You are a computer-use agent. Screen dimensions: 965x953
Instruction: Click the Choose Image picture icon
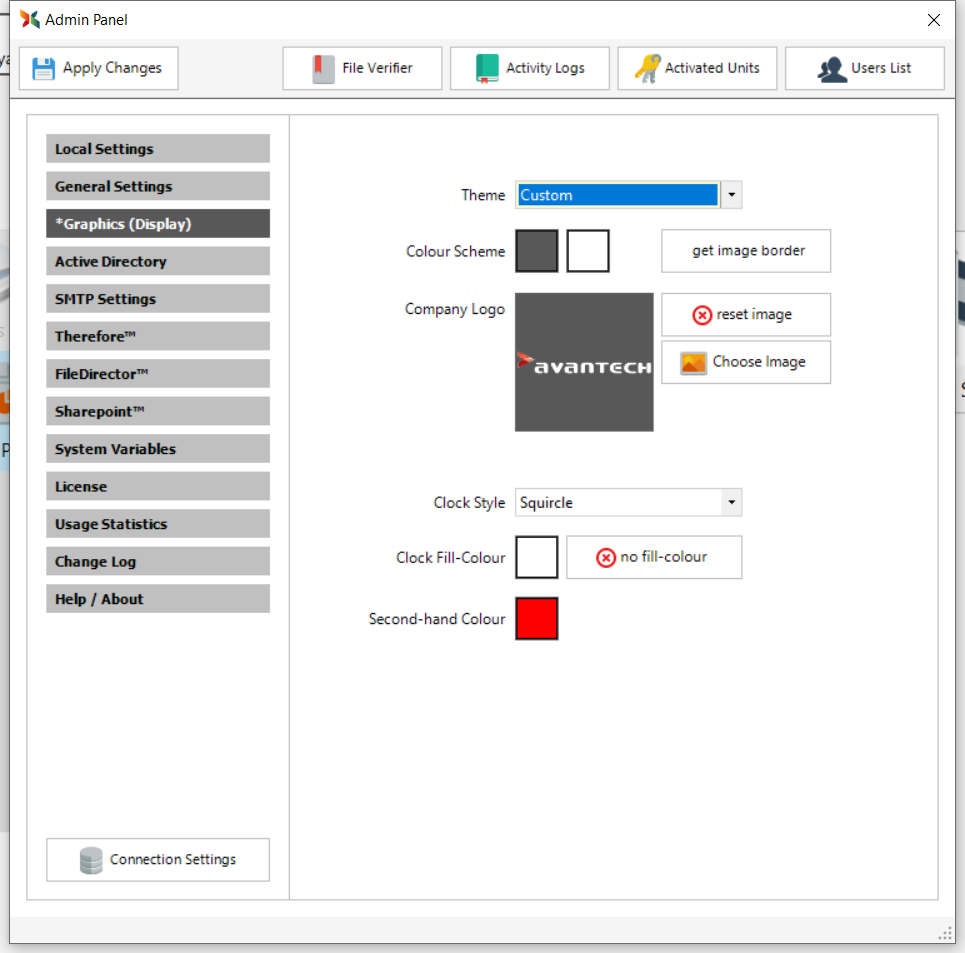pyautogui.click(x=693, y=362)
